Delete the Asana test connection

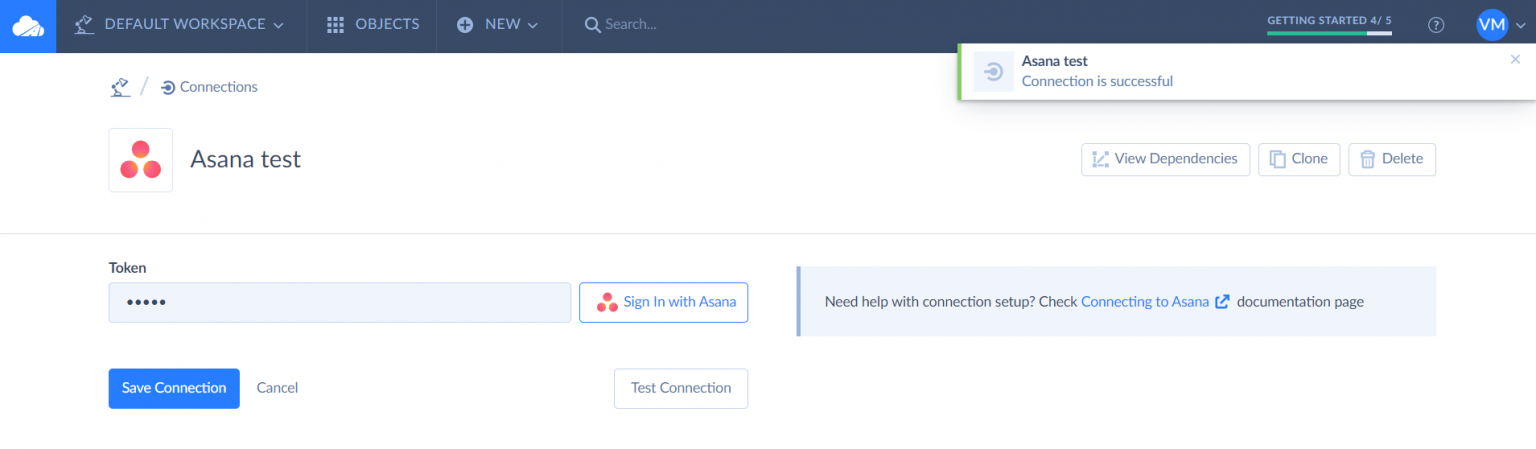tap(1391, 159)
